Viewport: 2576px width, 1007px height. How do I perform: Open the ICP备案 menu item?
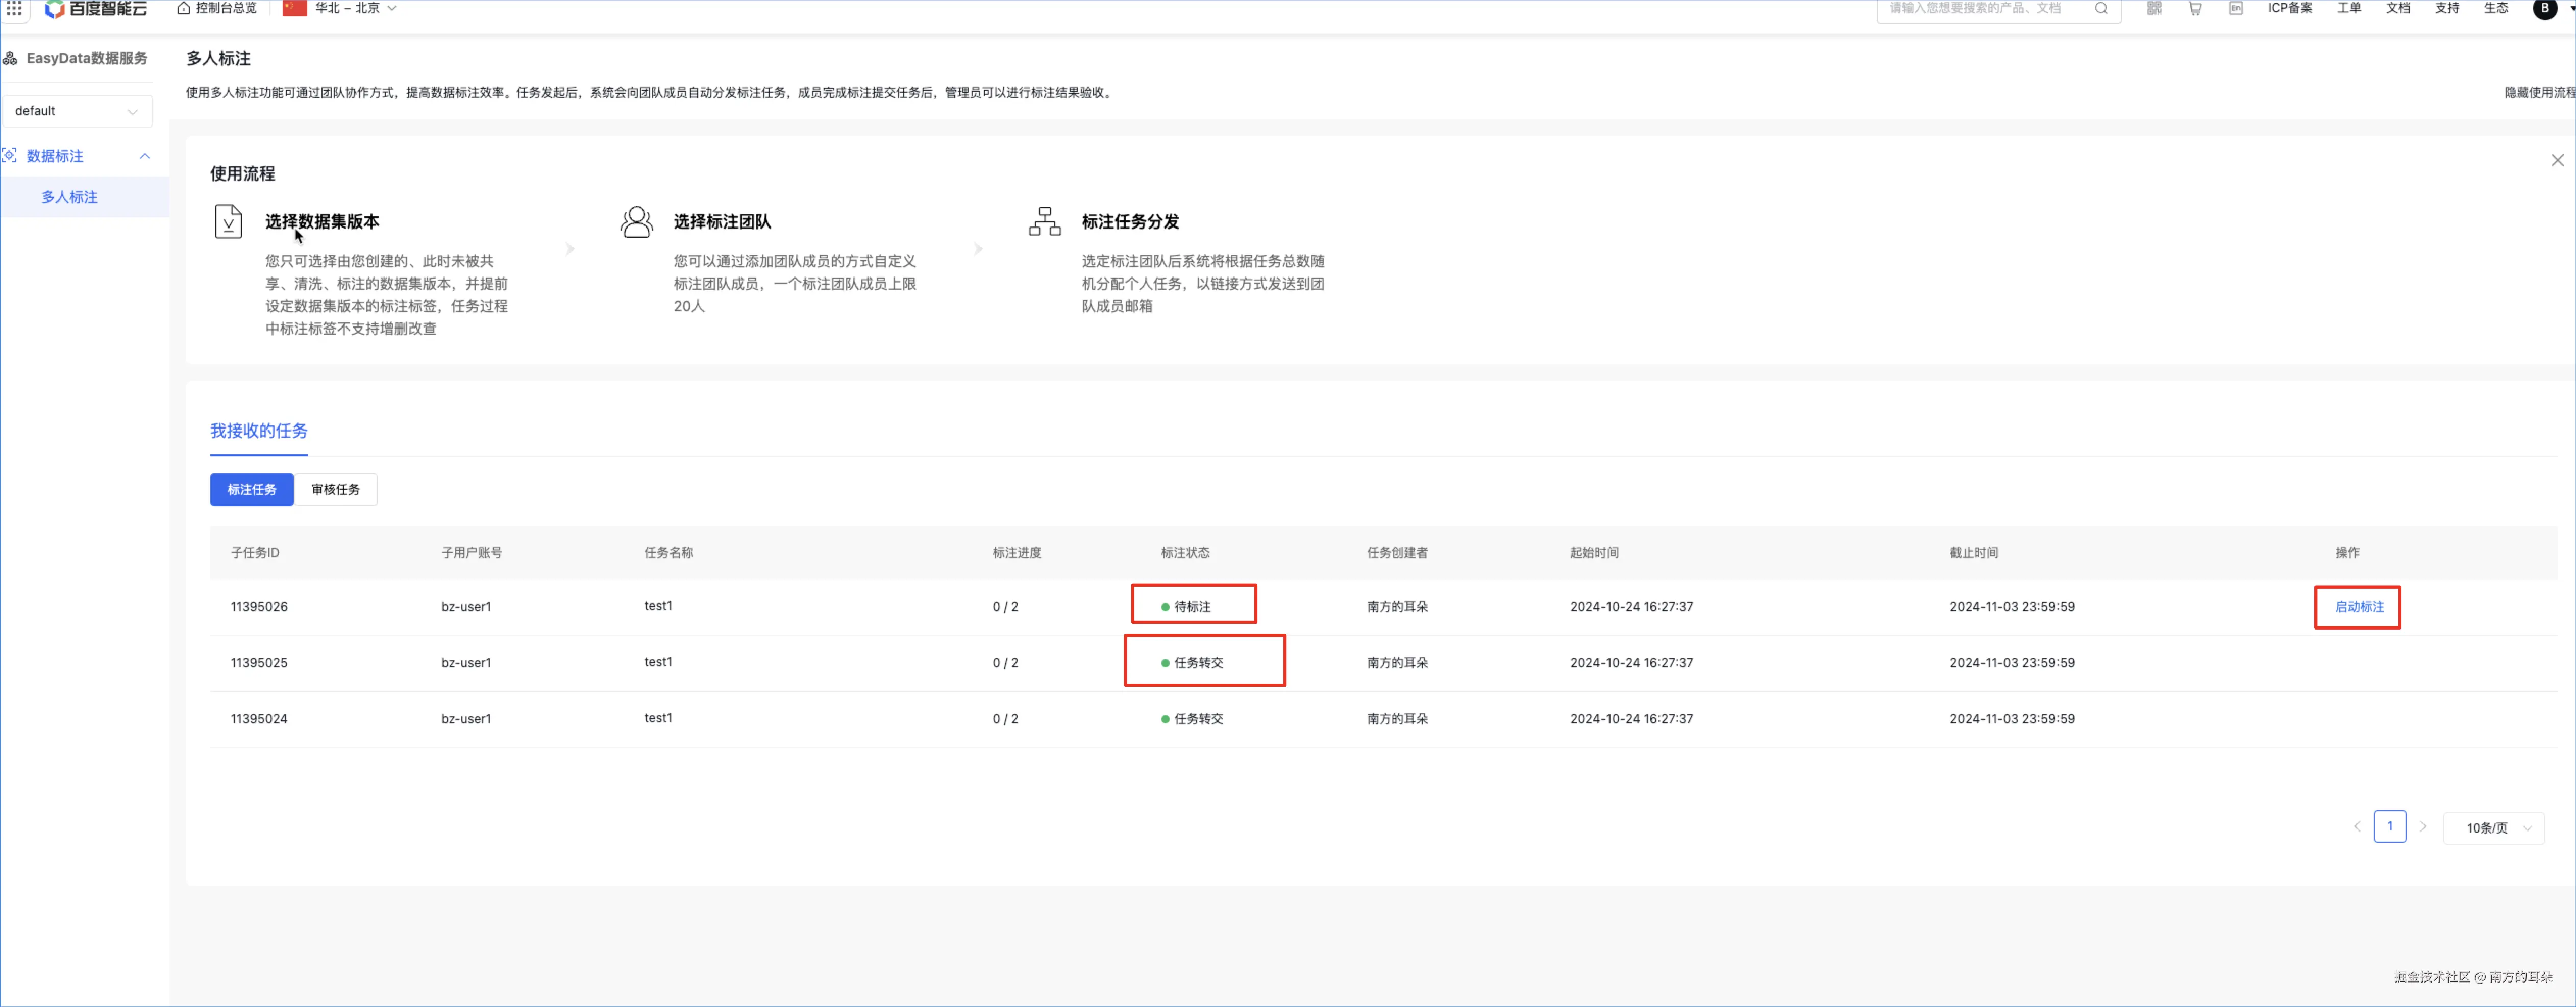click(x=2290, y=8)
